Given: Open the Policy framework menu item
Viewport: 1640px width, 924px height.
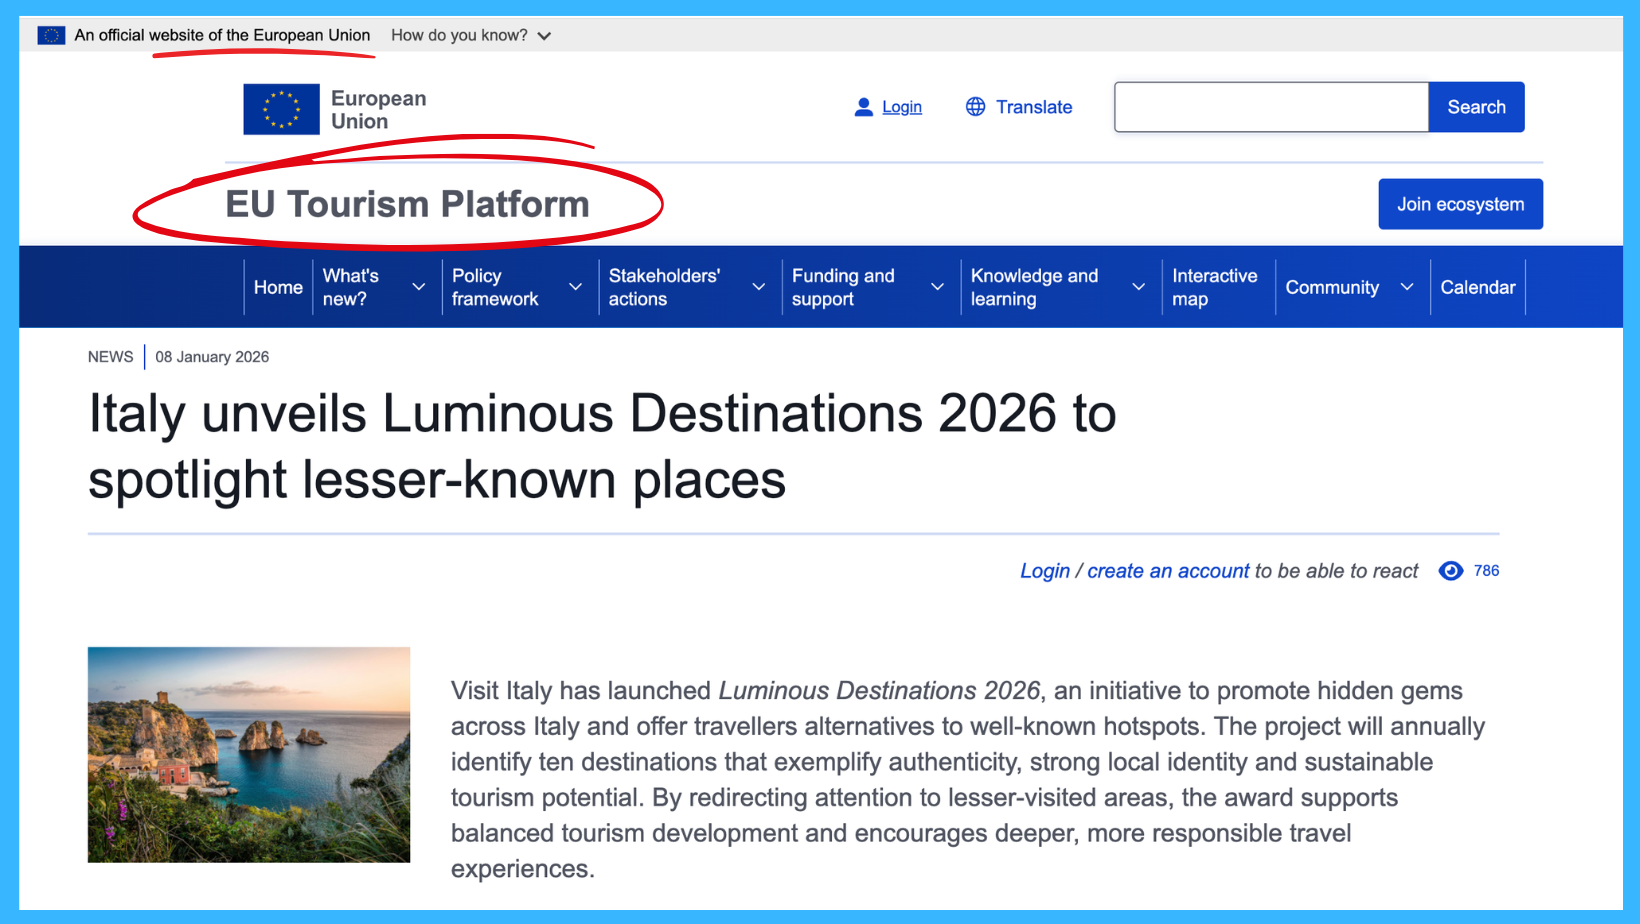Looking at the screenshot, I should click(495, 287).
